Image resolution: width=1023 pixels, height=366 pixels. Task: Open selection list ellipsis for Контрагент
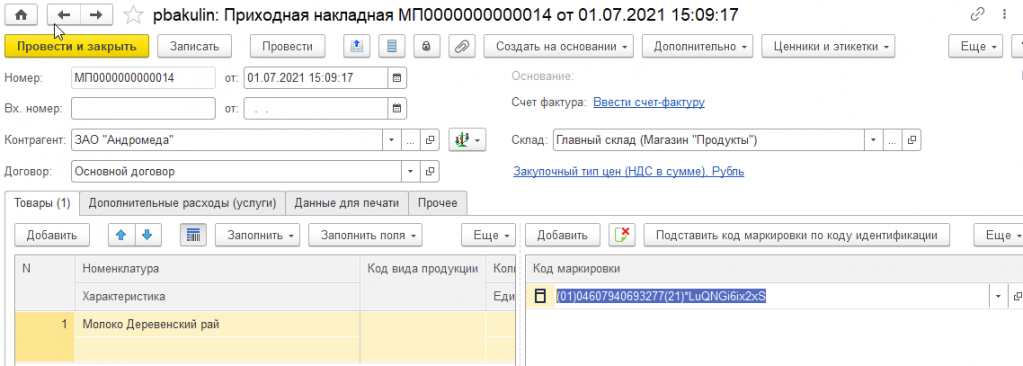(x=411, y=140)
